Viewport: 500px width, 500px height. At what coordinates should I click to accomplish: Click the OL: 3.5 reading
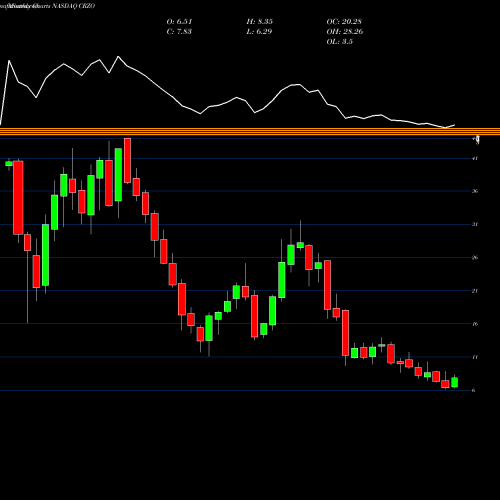pos(340,42)
